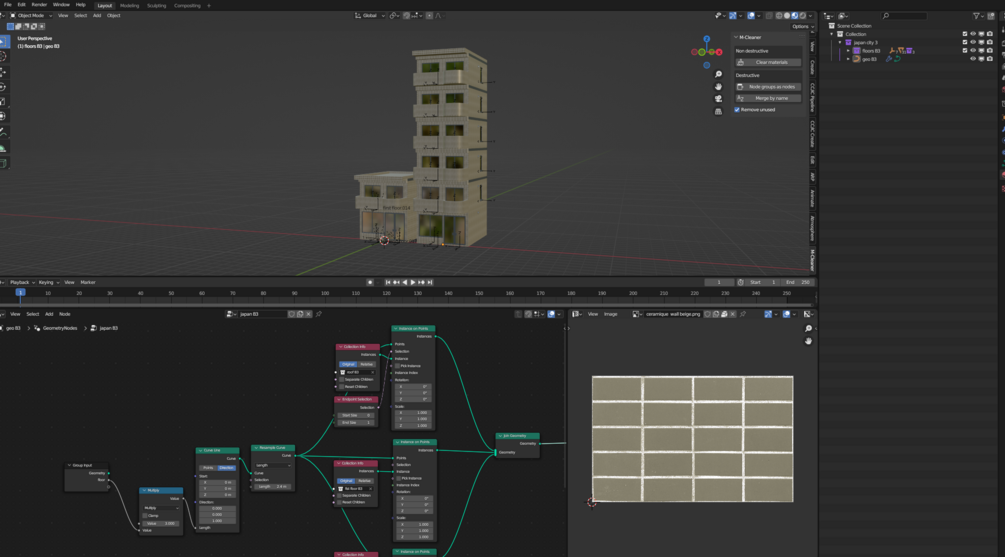Select the Cursor tool in the left toolbar
The image size is (1005, 557).
pyautogui.click(x=4, y=57)
